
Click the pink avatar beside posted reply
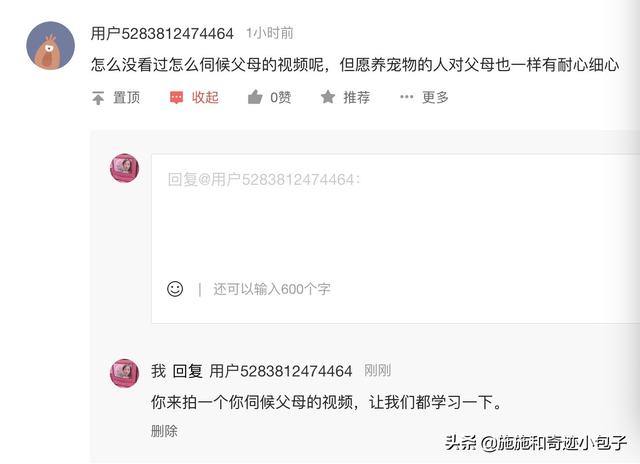(124, 373)
